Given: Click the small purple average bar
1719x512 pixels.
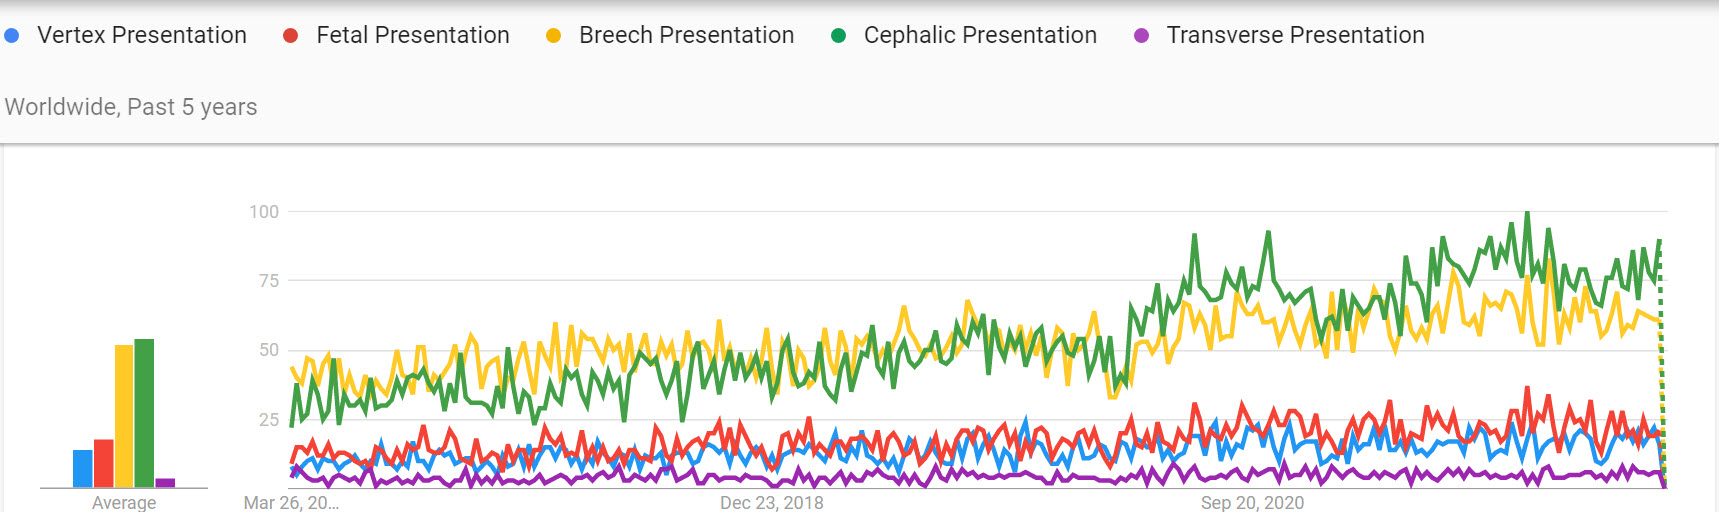Looking at the screenshot, I should click(165, 483).
